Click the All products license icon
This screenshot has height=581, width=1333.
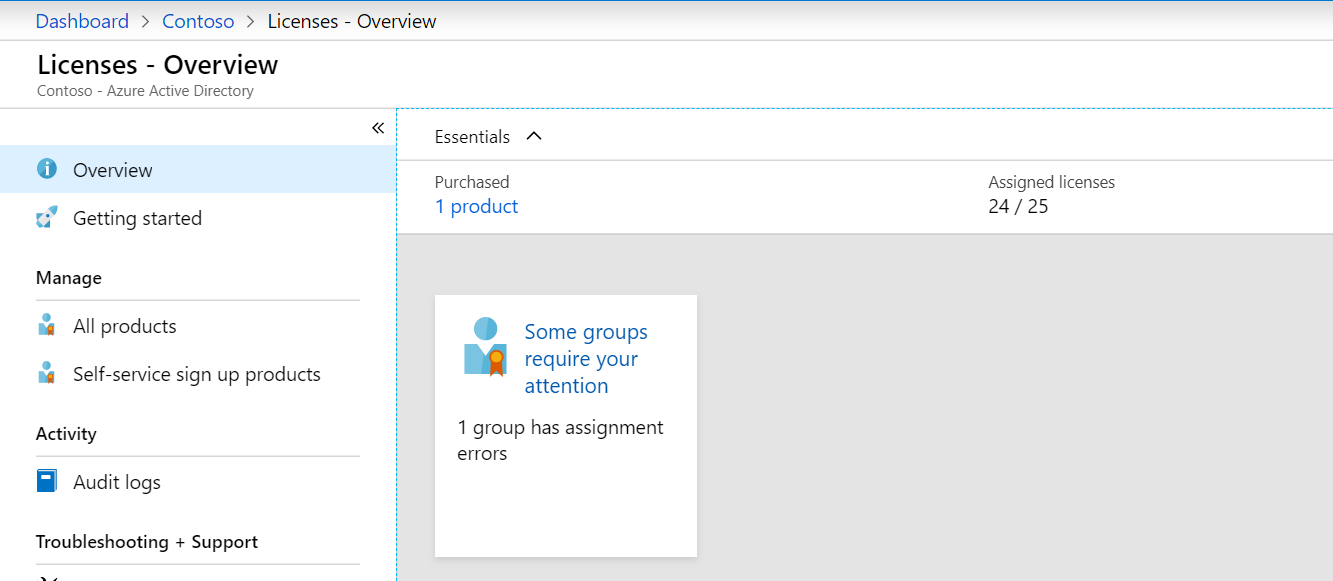tap(46, 325)
